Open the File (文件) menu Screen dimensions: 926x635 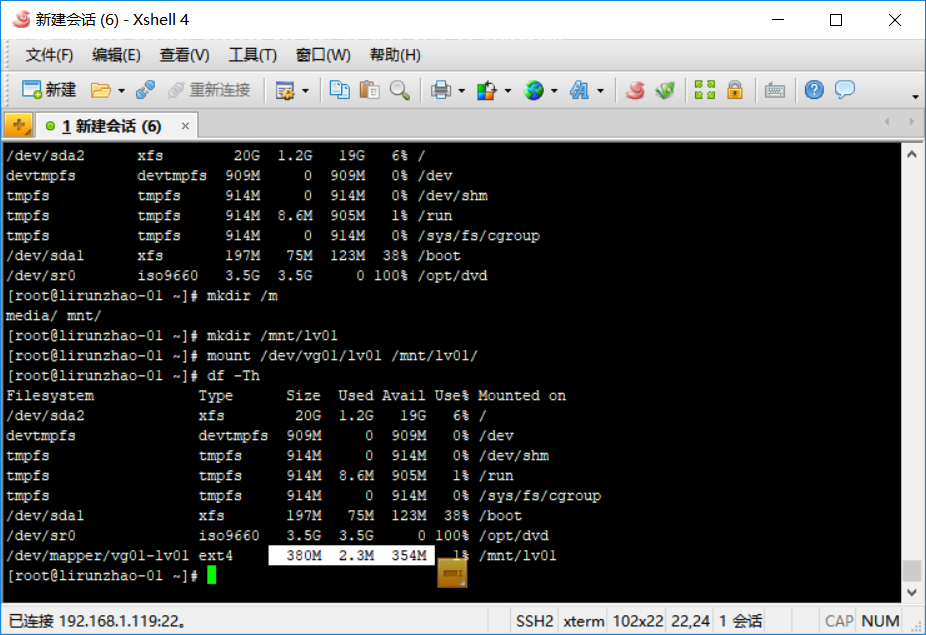click(49, 55)
